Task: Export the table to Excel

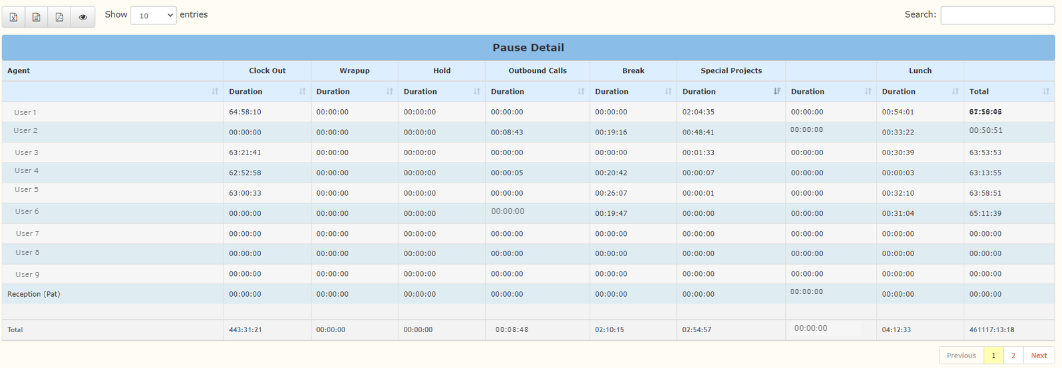Action: (14, 17)
